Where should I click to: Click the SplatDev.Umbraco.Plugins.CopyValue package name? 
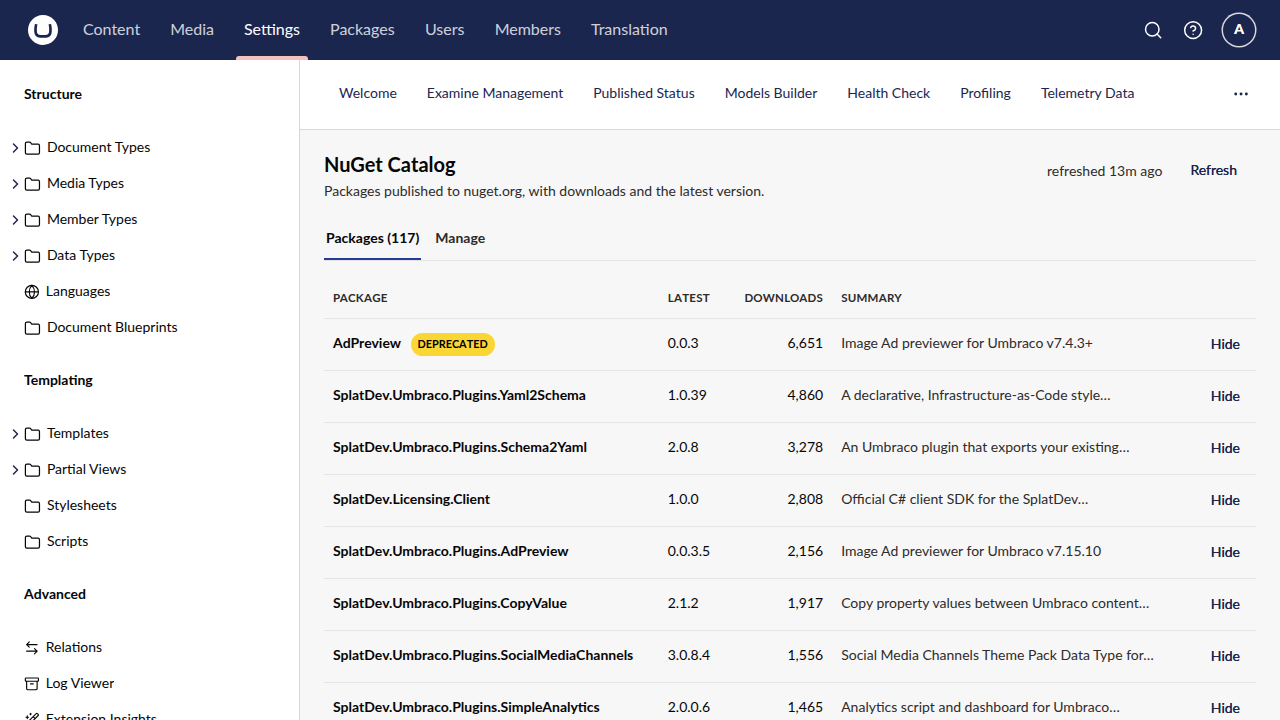450,603
